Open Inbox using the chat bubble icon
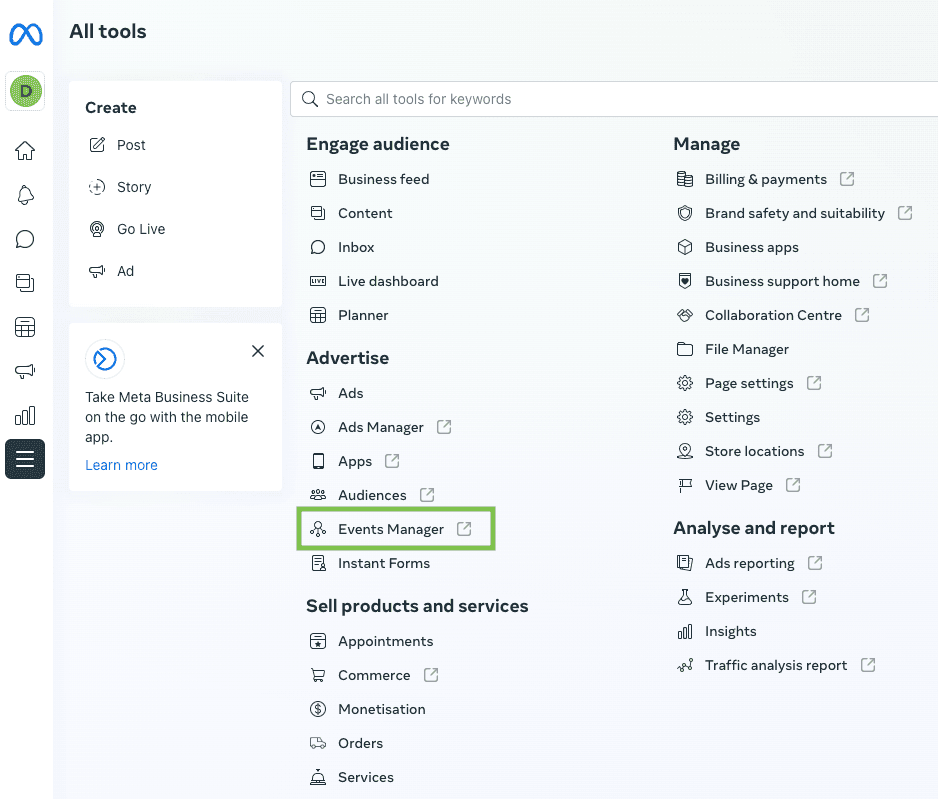The width and height of the screenshot is (938, 799). (x=25, y=239)
